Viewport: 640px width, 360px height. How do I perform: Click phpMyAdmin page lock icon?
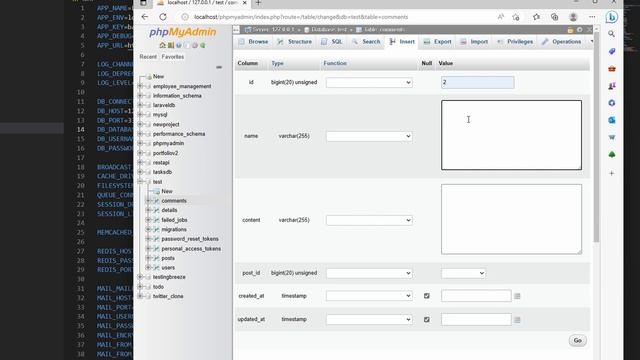(570, 30)
